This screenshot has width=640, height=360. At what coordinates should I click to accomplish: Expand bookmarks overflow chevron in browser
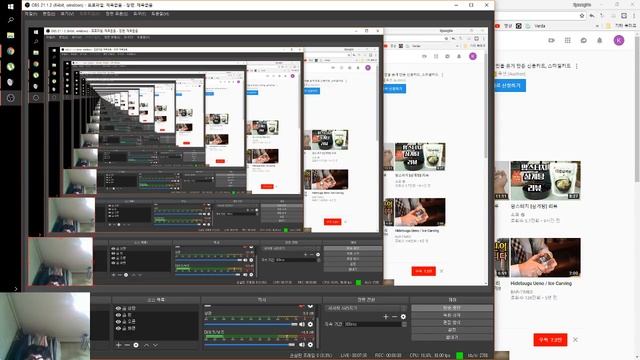(598, 26)
